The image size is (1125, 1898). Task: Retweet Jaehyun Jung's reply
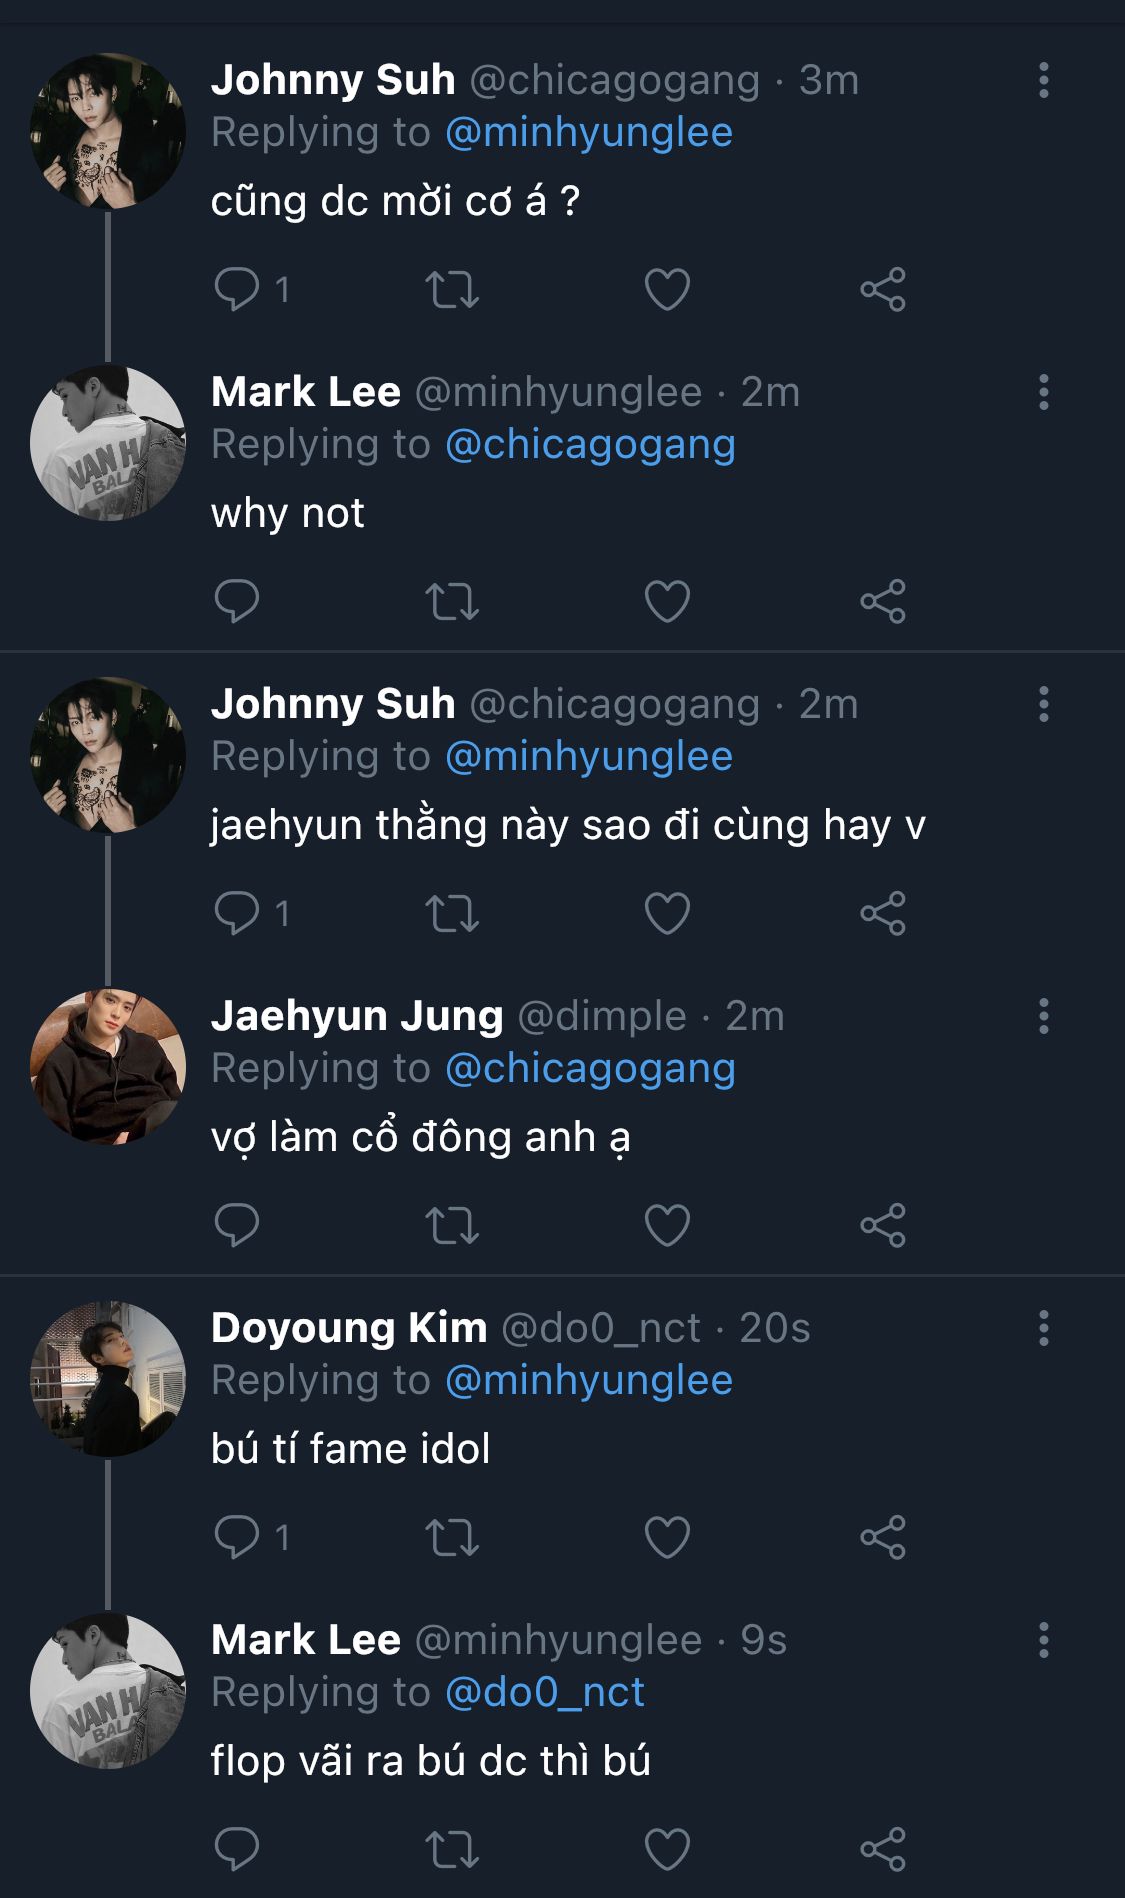pyautogui.click(x=452, y=1226)
